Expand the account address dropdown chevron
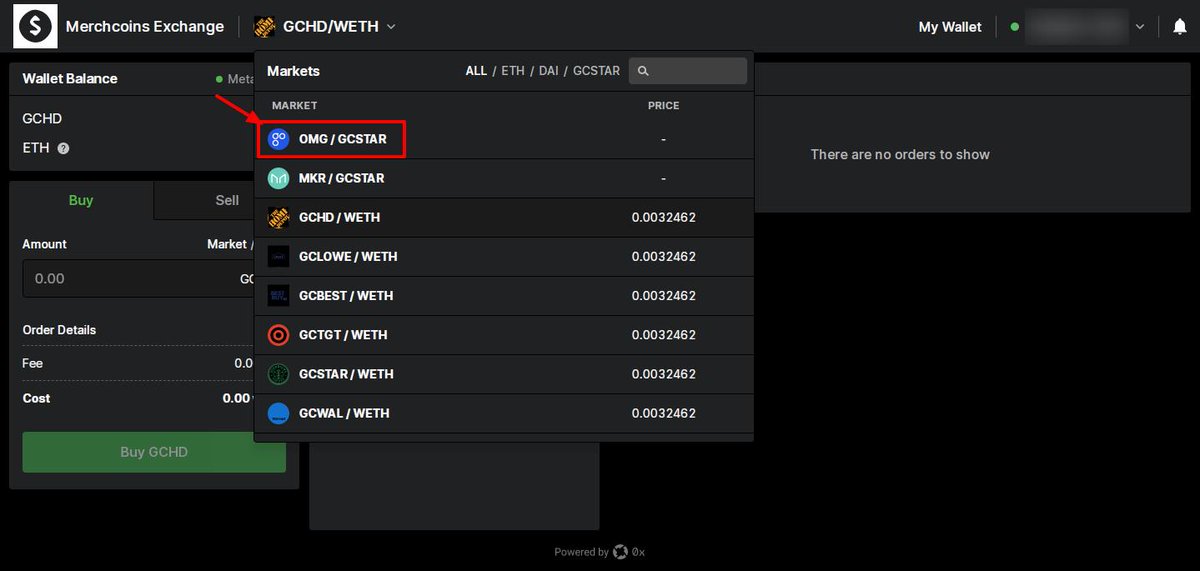The width and height of the screenshot is (1200, 571). tap(1140, 27)
